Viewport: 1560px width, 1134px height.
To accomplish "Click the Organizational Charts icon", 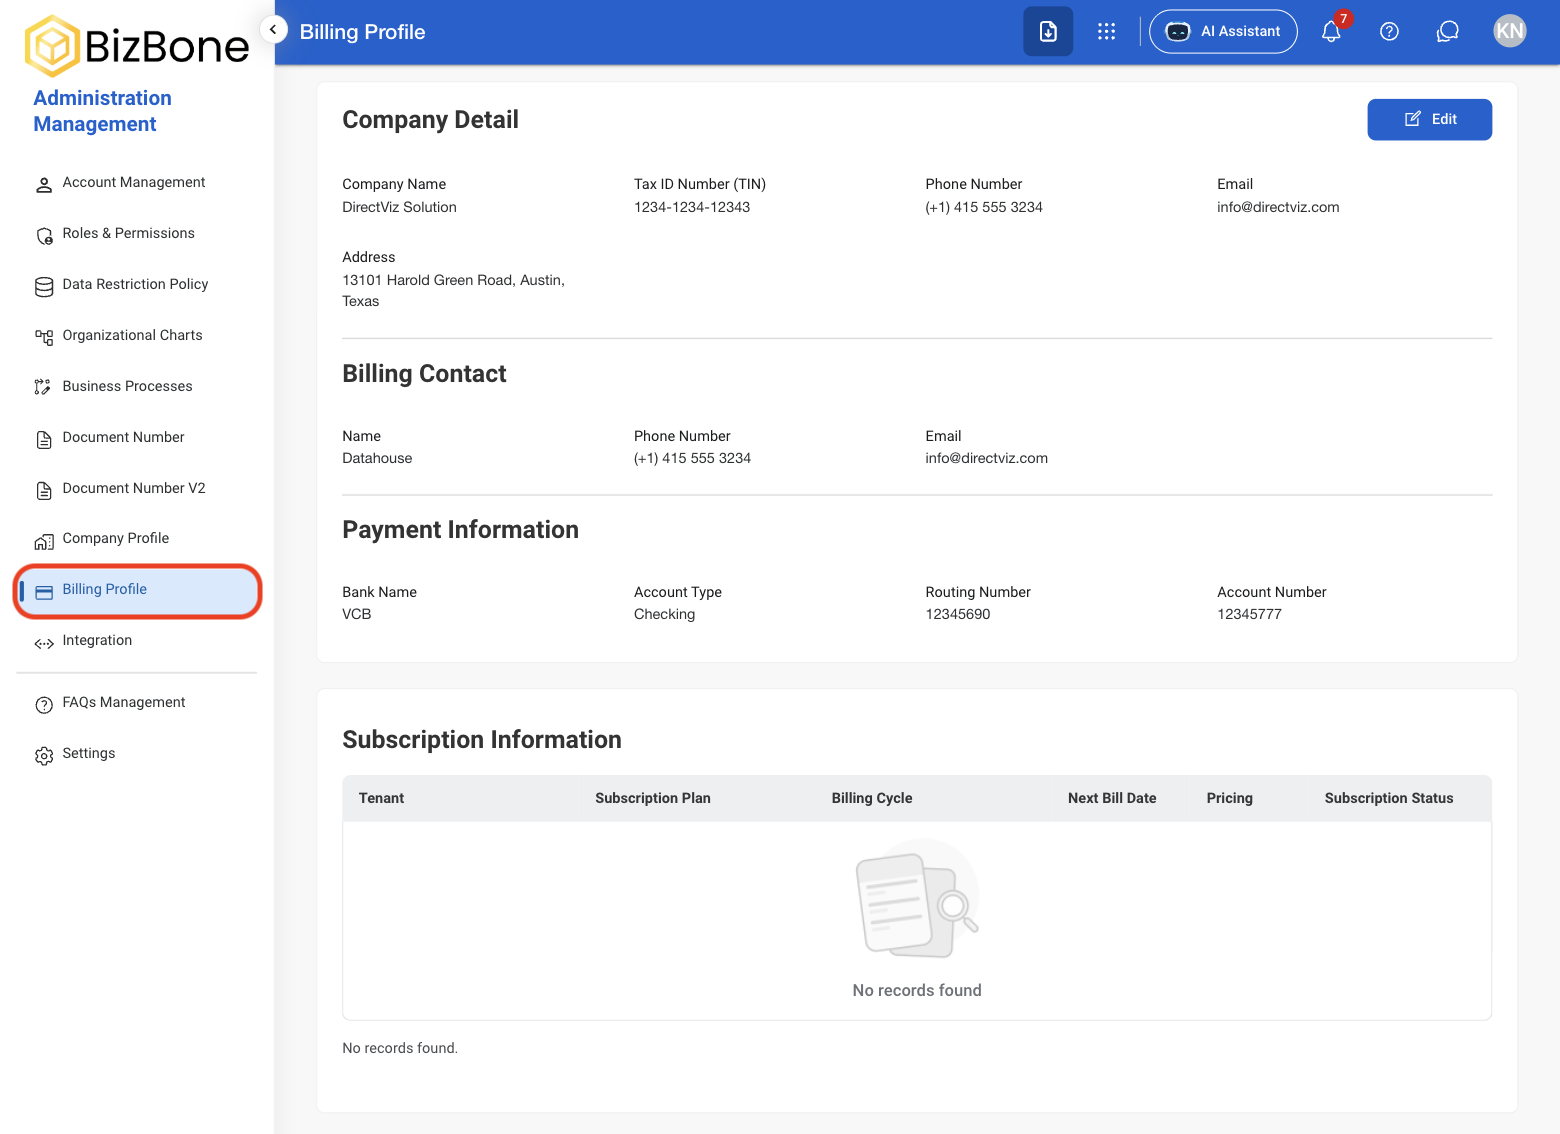I will click(44, 338).
